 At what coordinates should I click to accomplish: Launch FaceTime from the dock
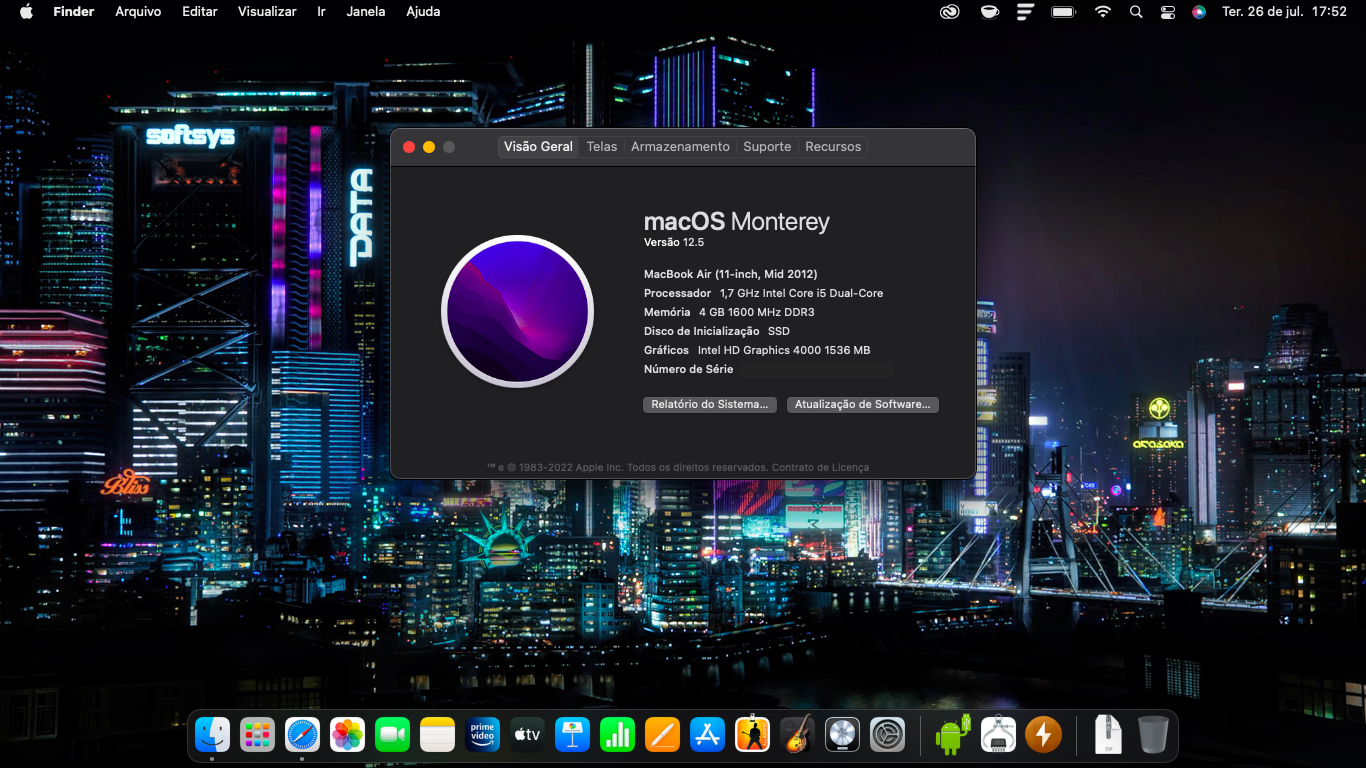pyautogui.click(x=393, y=735)
